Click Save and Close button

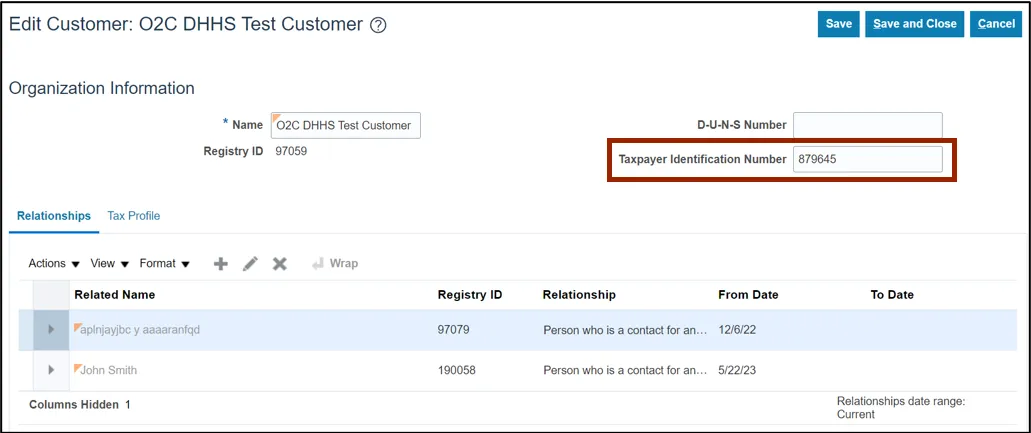click(x=914, y=24)
